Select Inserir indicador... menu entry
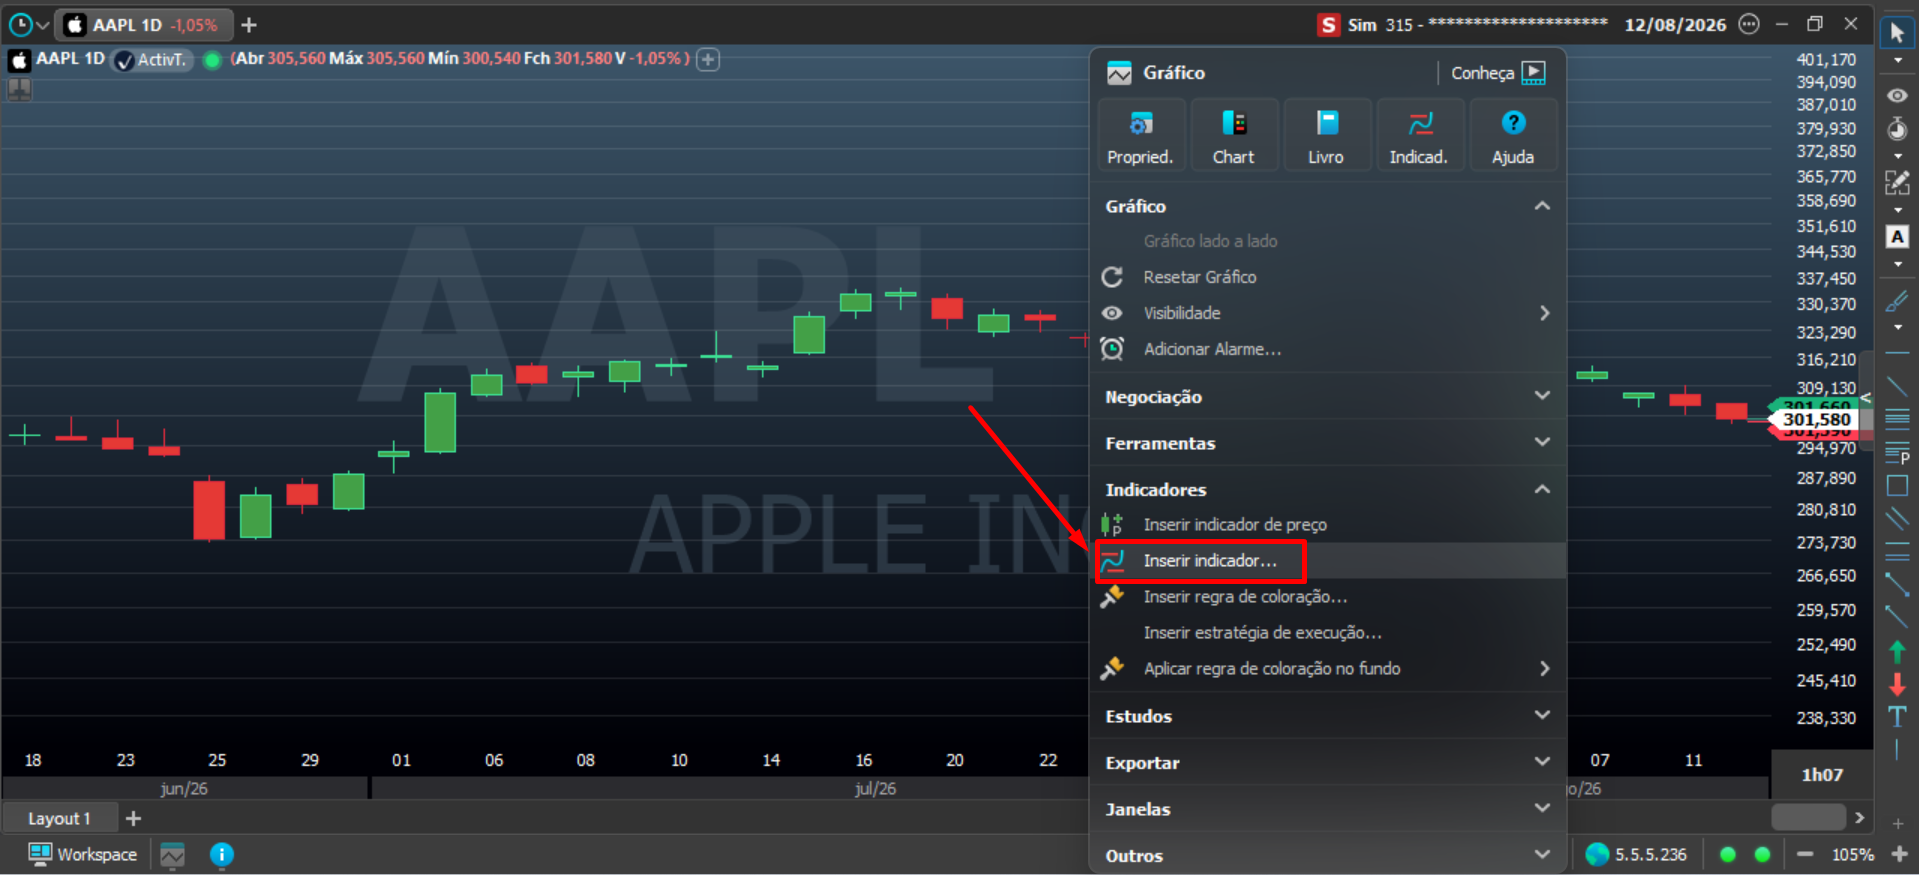This screenshot has width=1919, height=875. [1327, 561]
